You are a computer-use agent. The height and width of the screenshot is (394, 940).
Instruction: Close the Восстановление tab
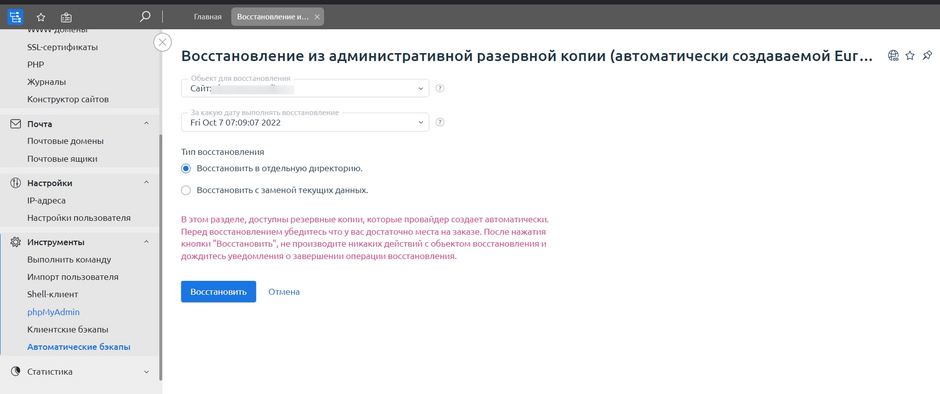[x=317, y=17]
